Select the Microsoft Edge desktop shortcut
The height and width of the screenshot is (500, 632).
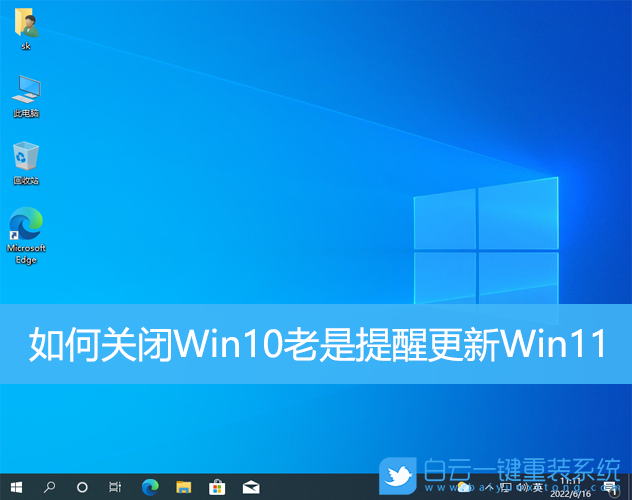click(26, 235)
